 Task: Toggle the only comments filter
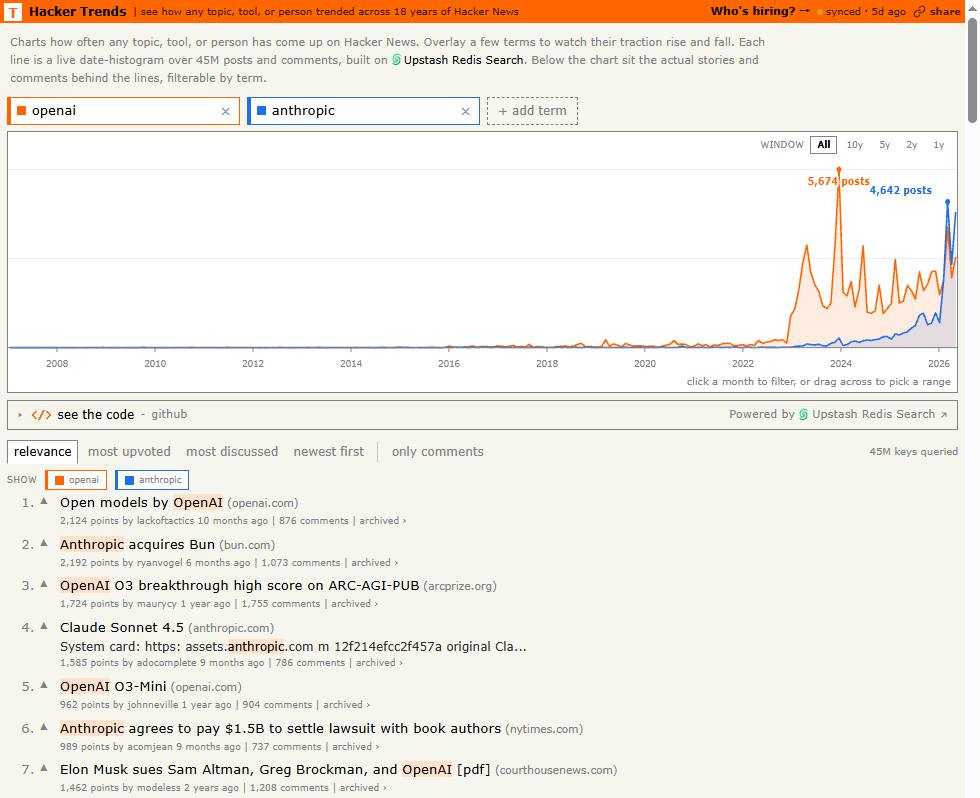point(438,452)
